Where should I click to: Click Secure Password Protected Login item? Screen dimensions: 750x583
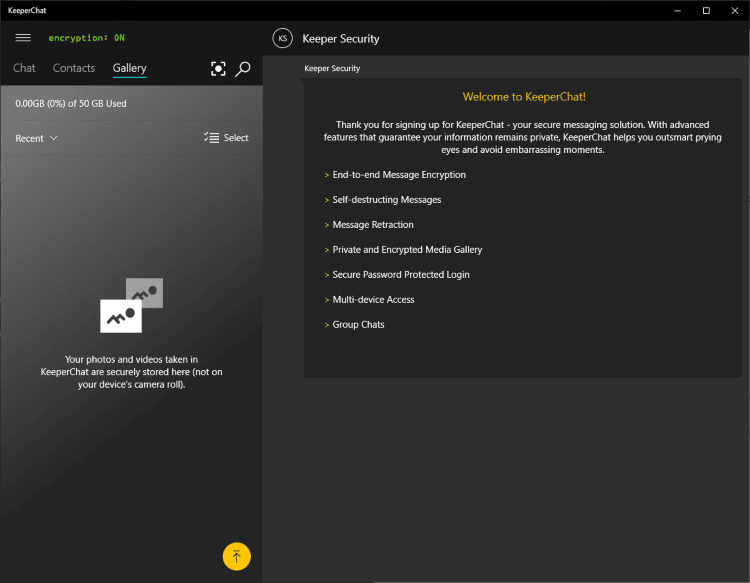click(x=401, y=275)
